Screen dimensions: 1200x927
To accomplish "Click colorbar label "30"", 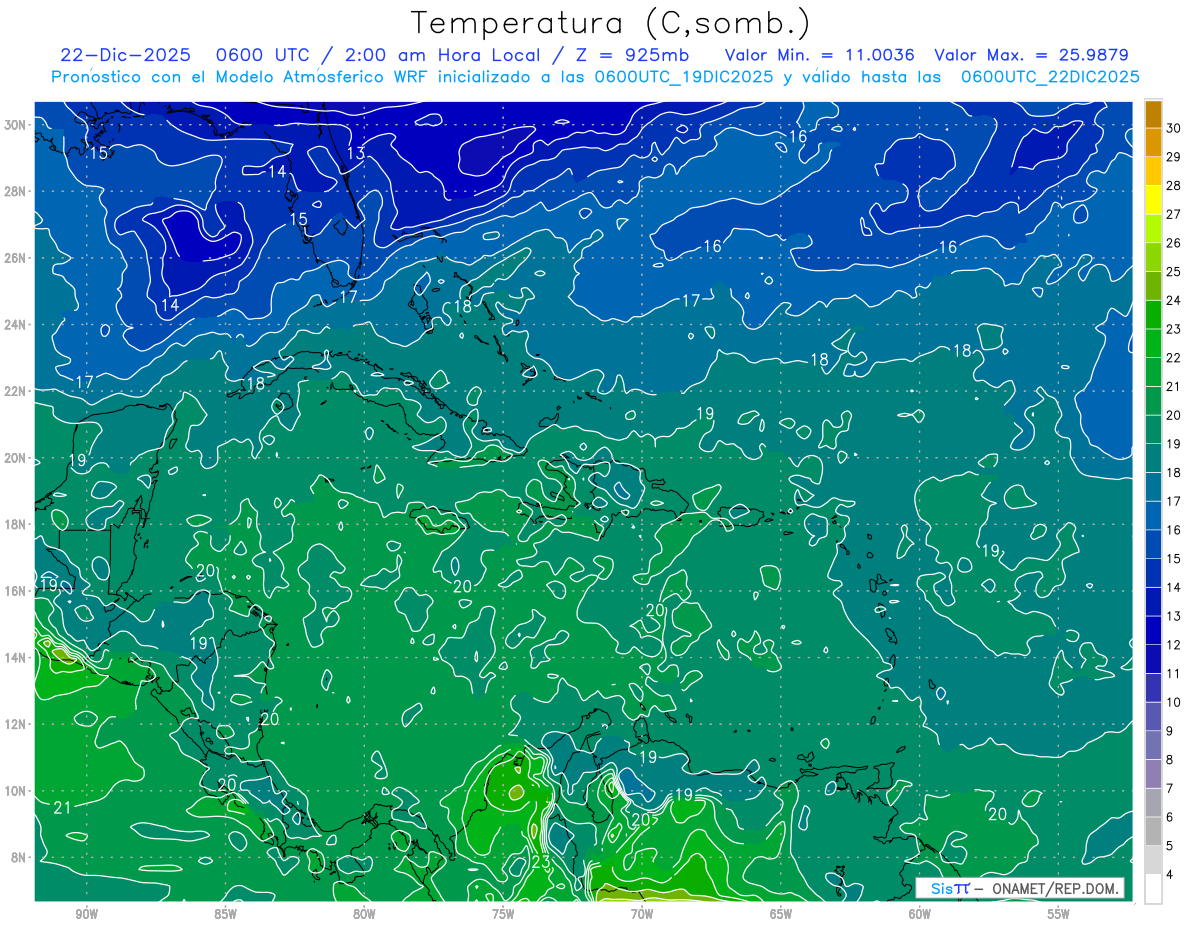I will [x=1174, y=128].
